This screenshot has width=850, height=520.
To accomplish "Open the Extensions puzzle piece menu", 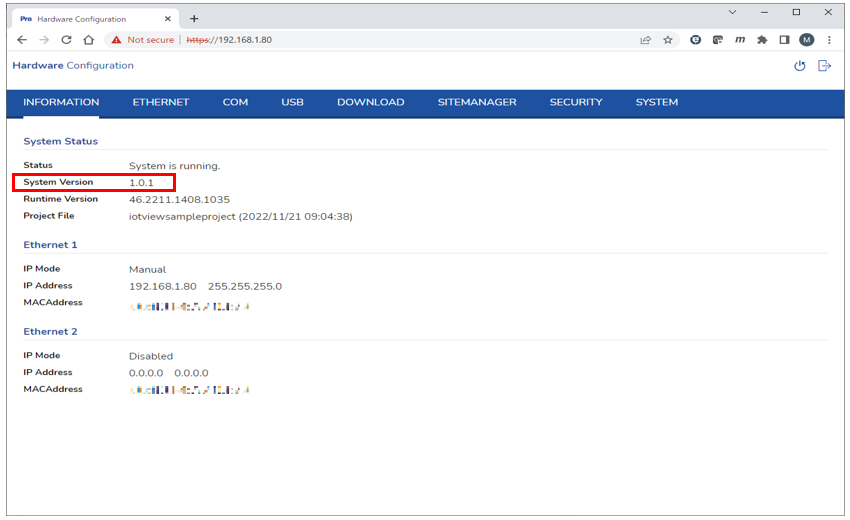I will click(x=762, y=40).
